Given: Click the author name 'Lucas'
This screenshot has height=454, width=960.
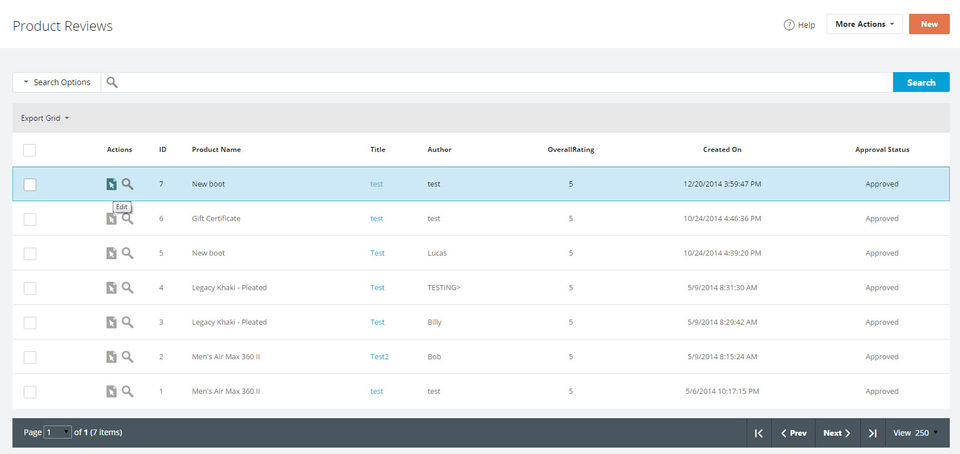Looking at the screenshot, I should pos(437,253).
